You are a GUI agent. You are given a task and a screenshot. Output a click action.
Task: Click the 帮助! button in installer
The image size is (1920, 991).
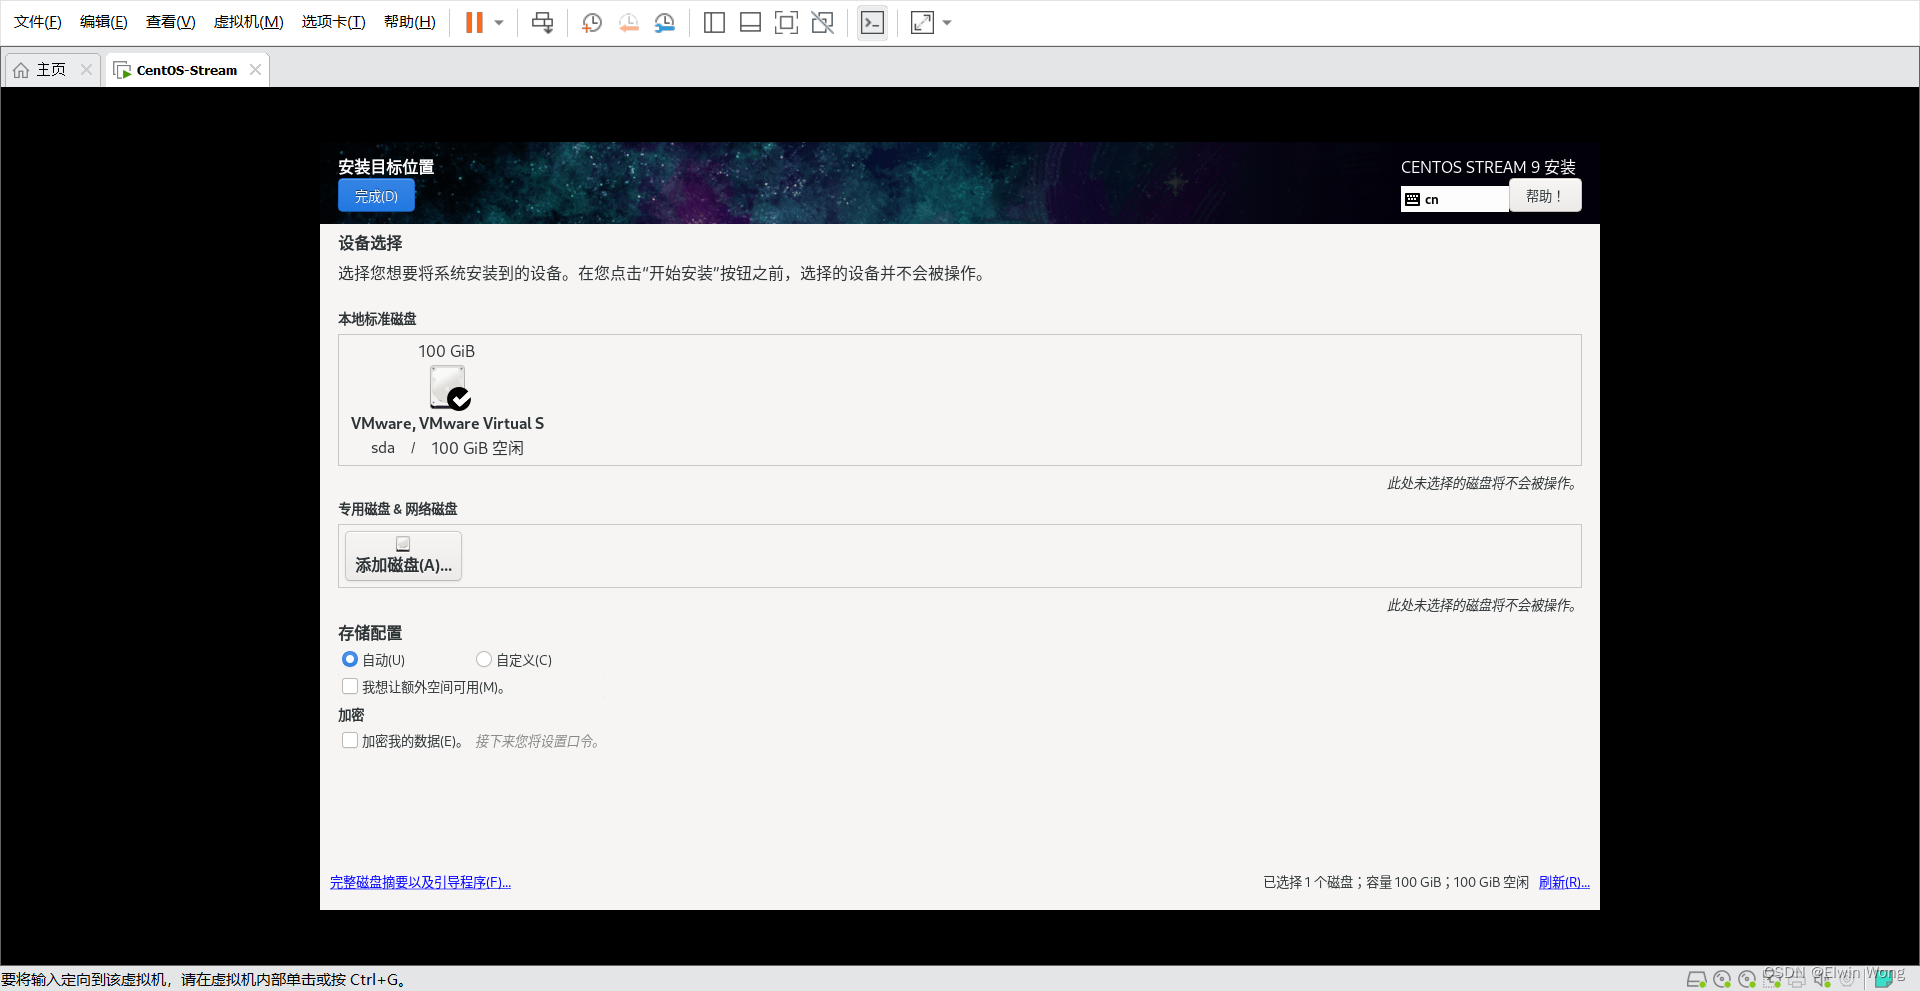click(1545, 196)
